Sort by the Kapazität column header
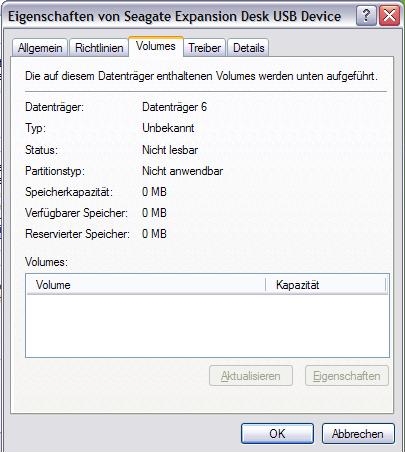Image resolution: width=405 pixels, height=452 pixels. pos(326,285)
